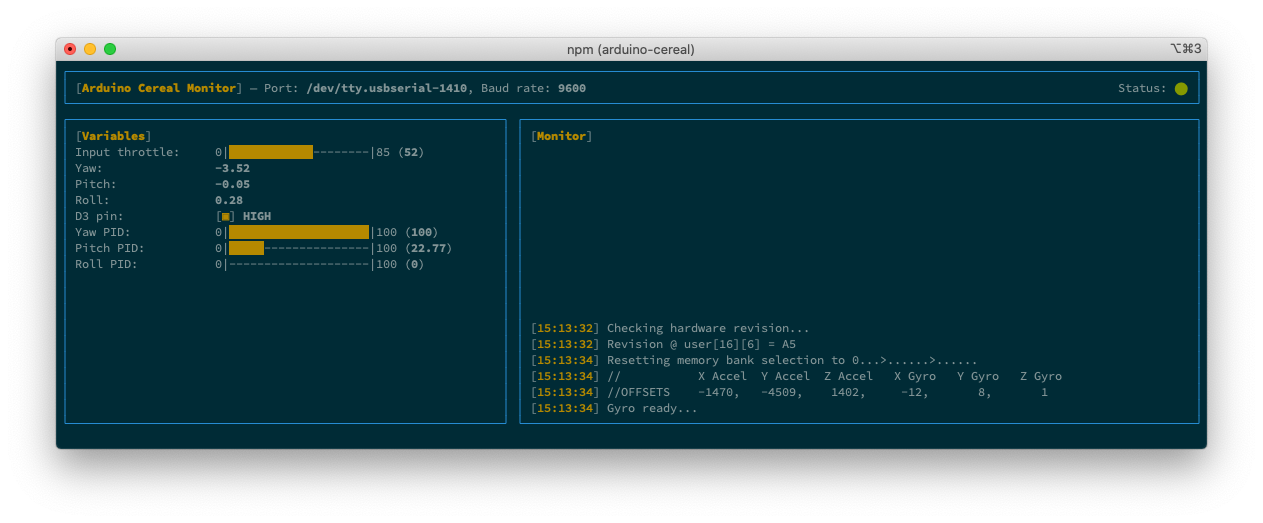Click the Arduino Cereal Monitor heading
The image size is (1263, 523).
point(159,88)
